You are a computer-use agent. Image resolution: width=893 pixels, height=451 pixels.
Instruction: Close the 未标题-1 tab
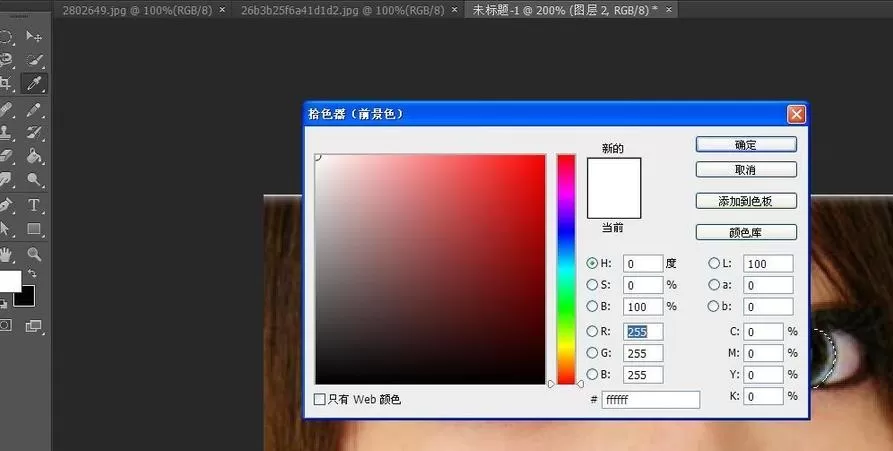(669, 10)
